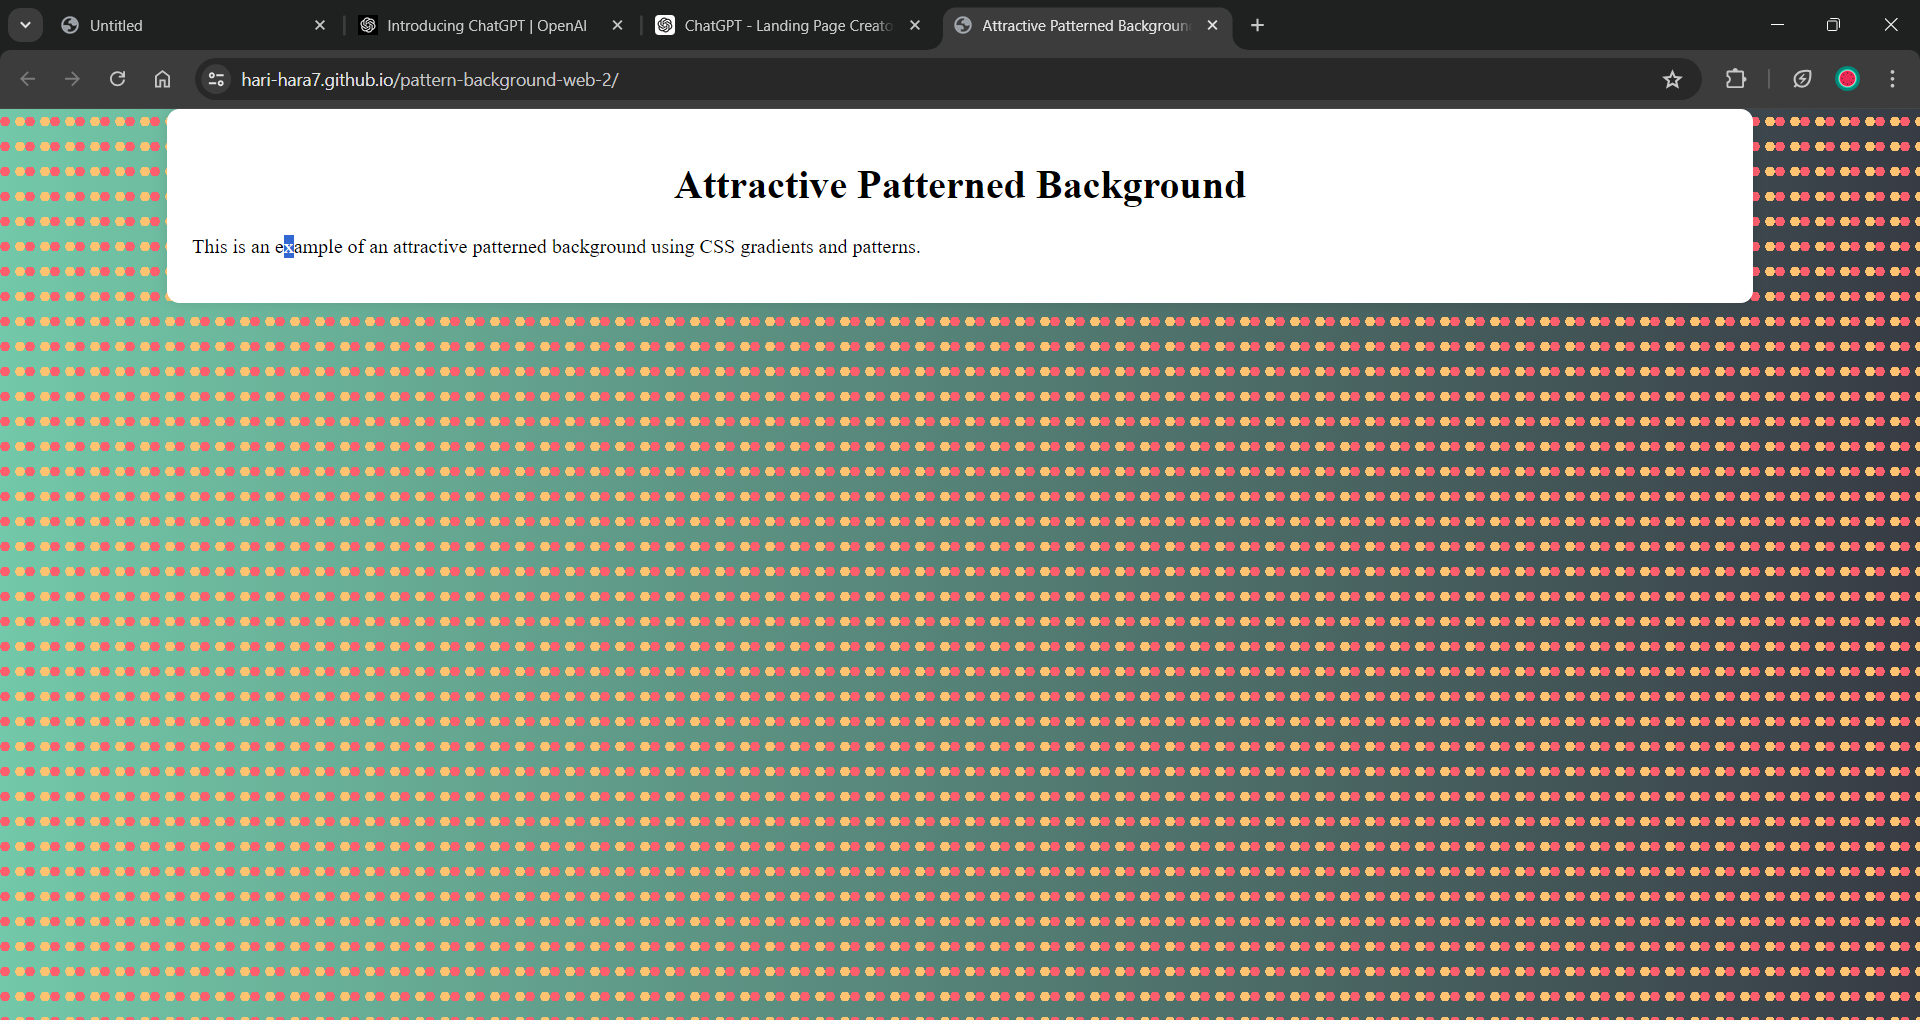1920x1020 pixels.
Task: Open the performance indicator icon in toolbar
Action: pyautogui.click(x=1802, y=79)
